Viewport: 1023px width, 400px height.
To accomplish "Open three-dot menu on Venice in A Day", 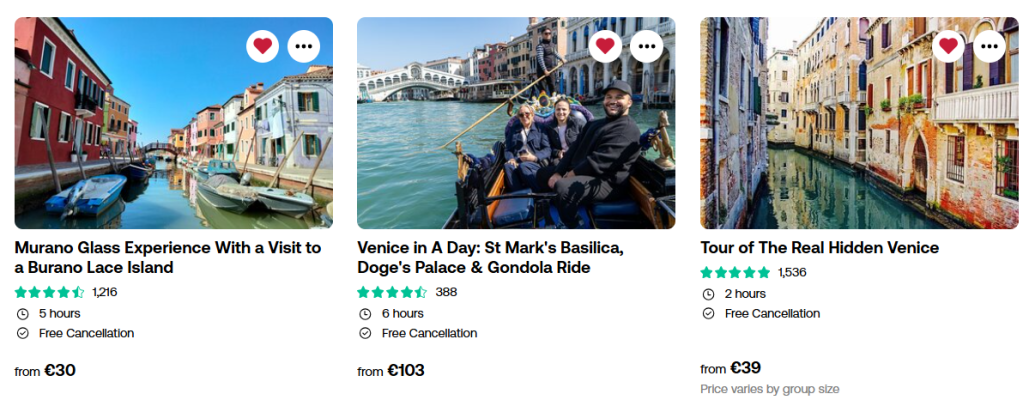I will (646, 46).
